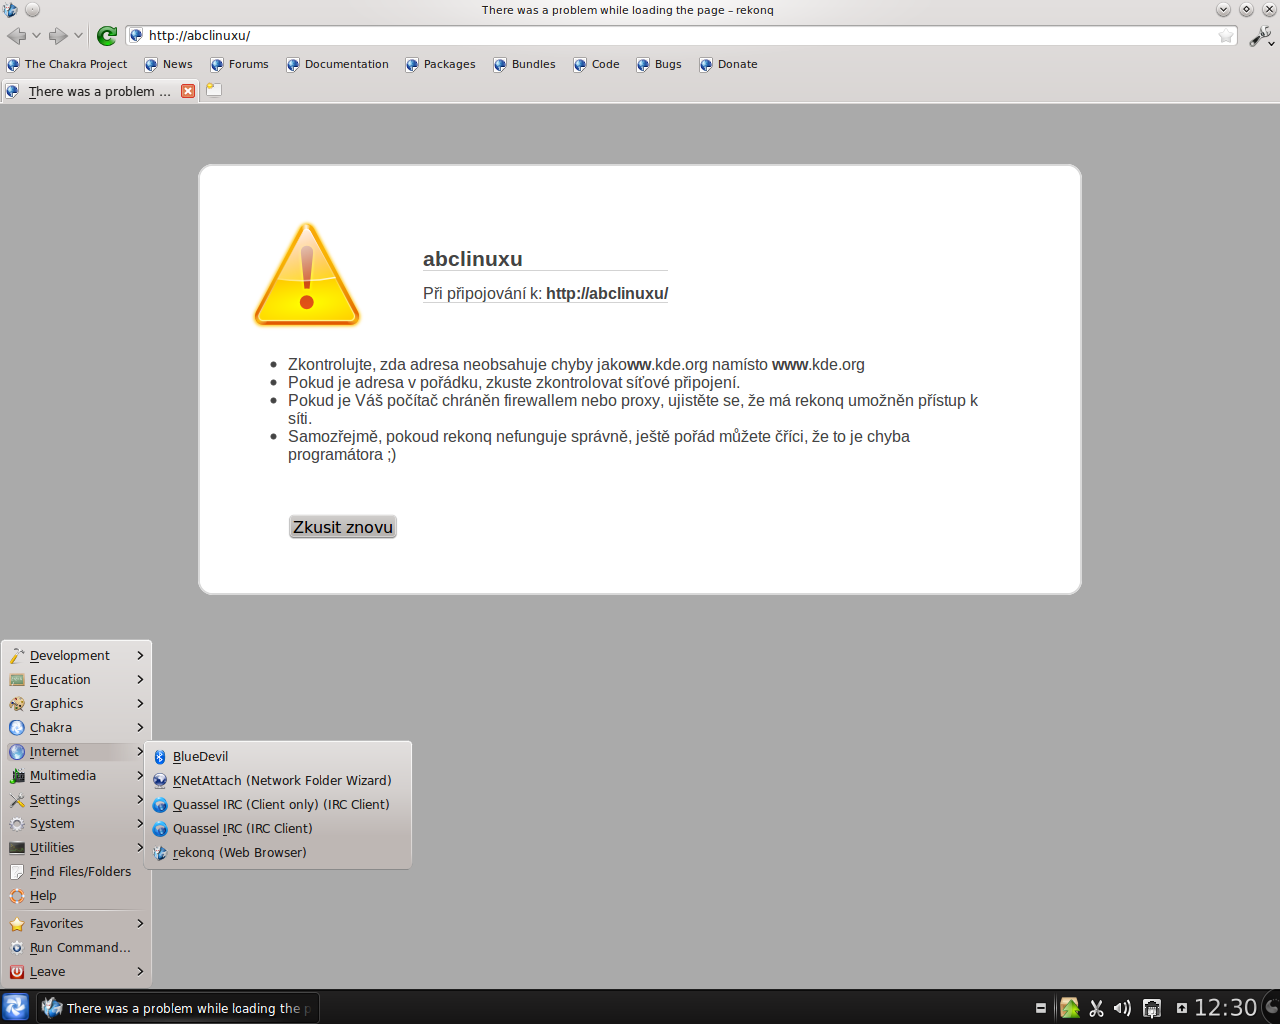Open a new tab with the tab-bar button

pyautogui.click(x=214, y=90)
